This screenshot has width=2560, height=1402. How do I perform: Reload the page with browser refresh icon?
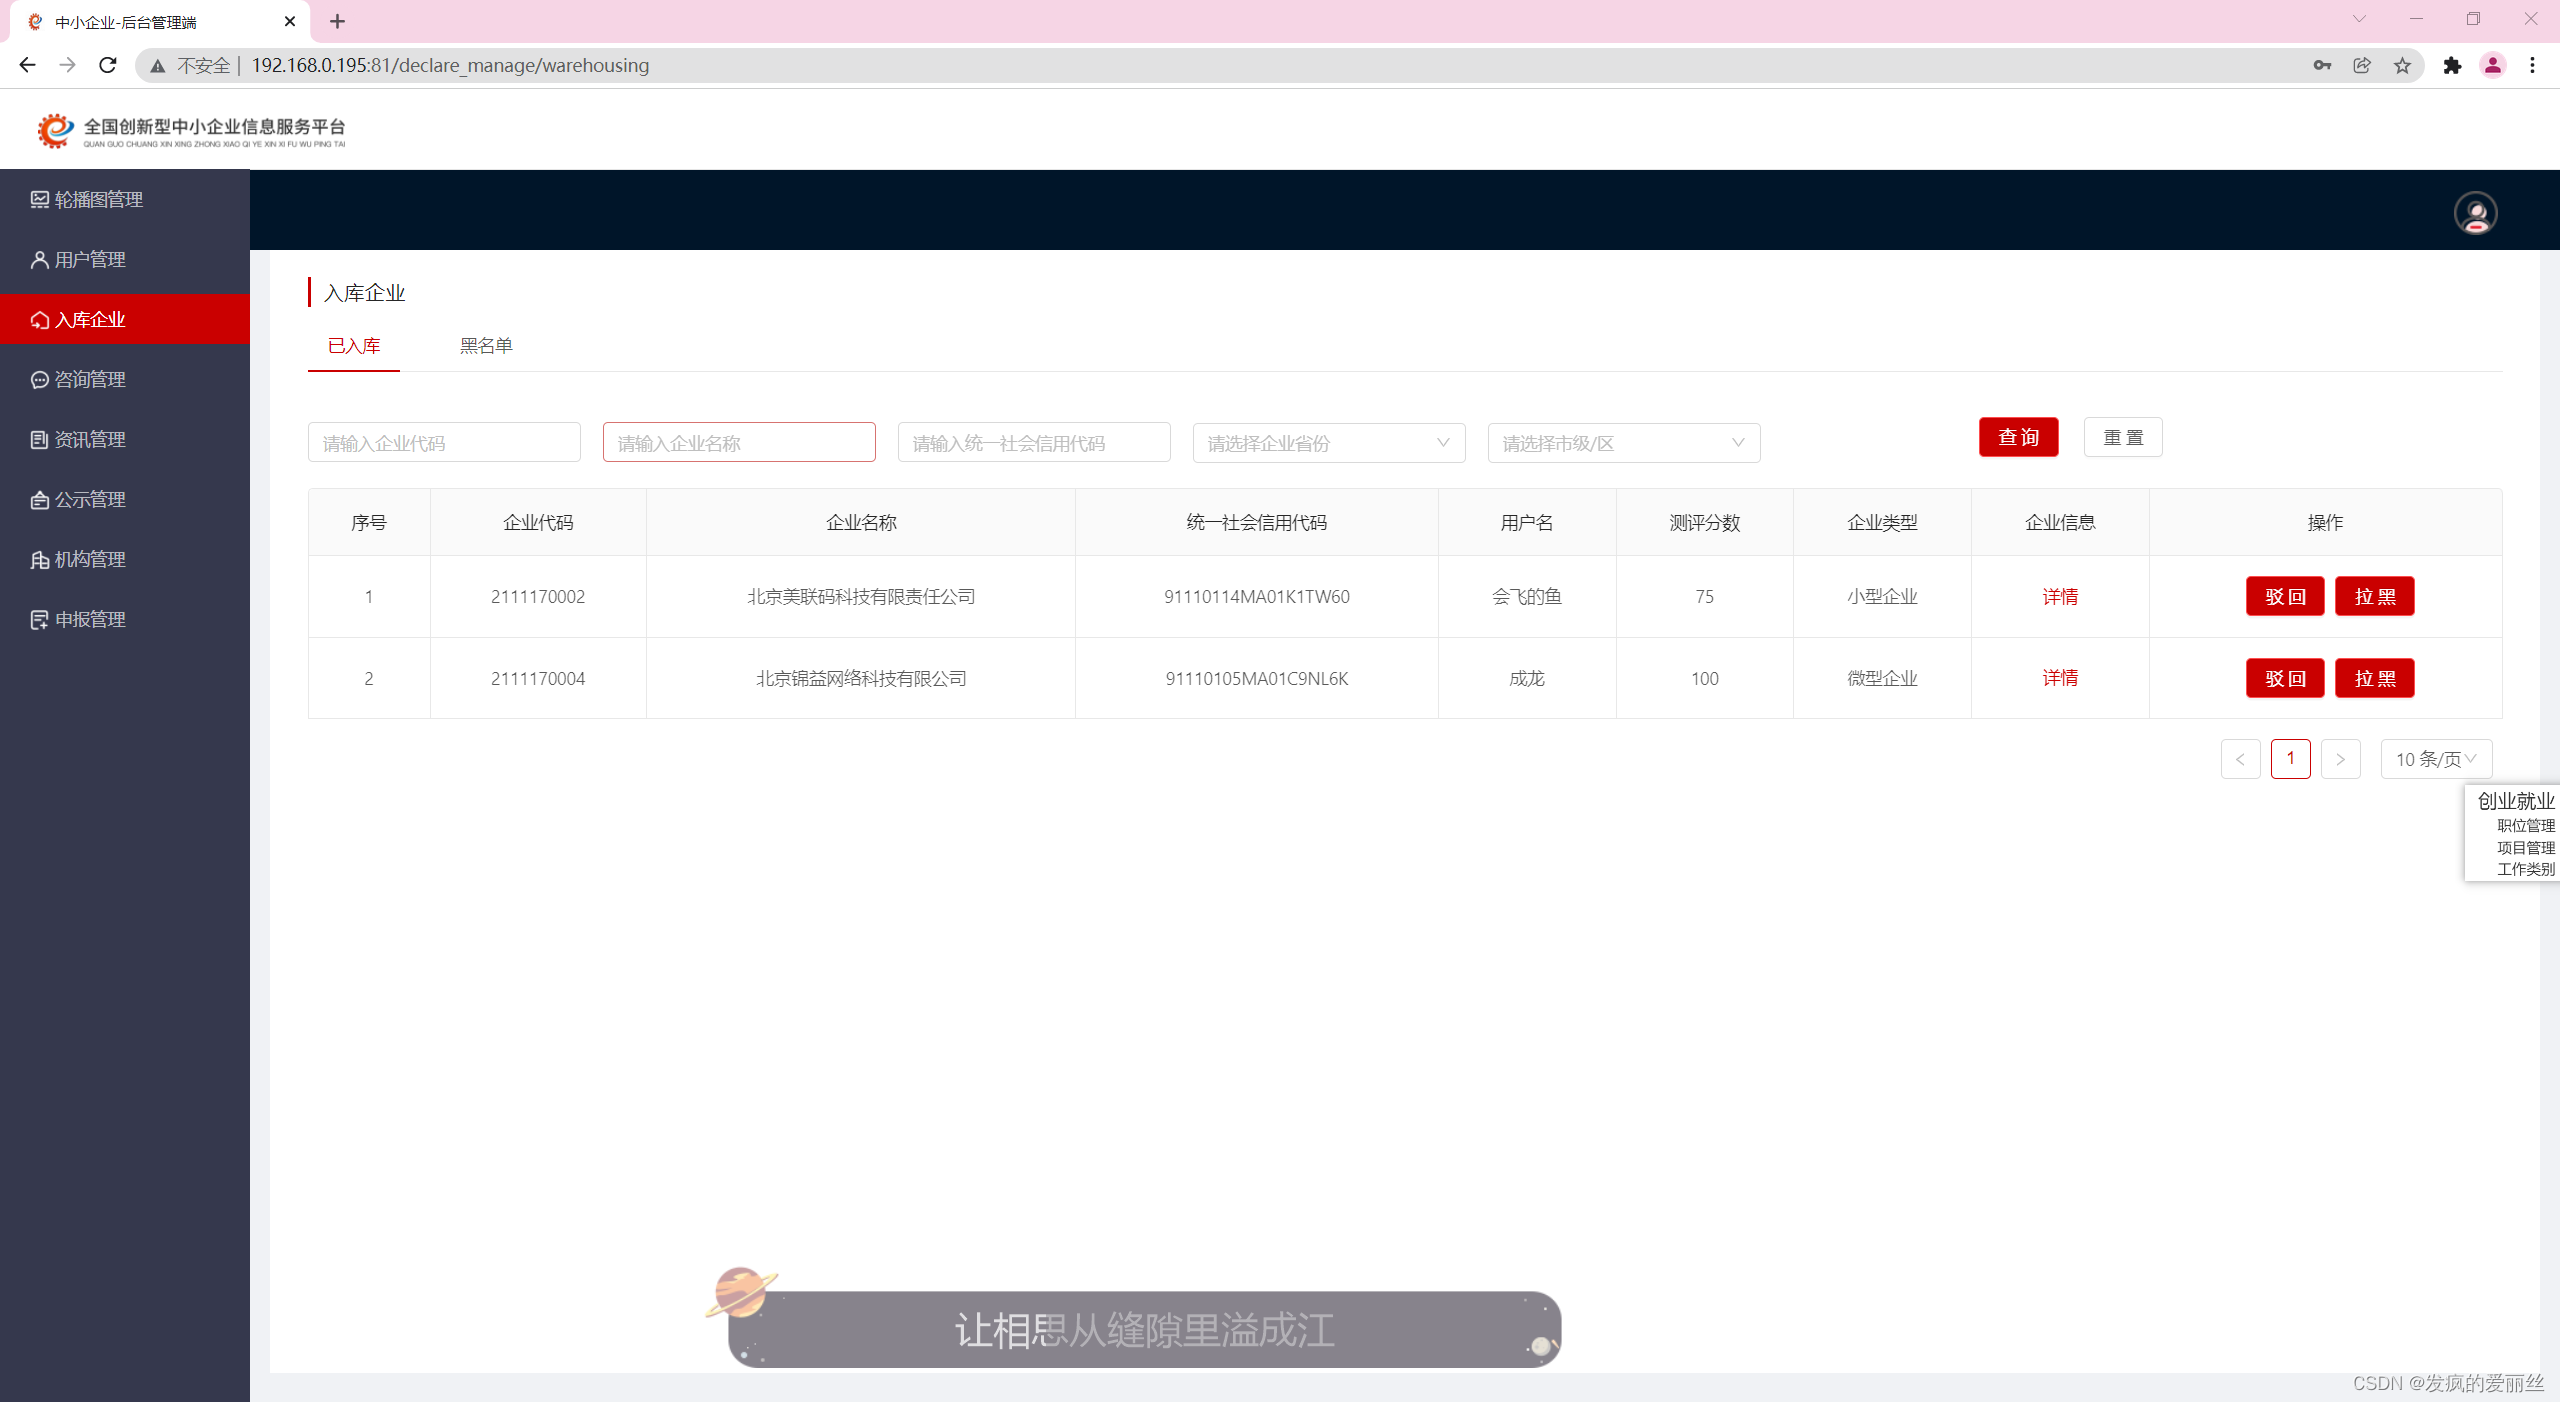108,65
